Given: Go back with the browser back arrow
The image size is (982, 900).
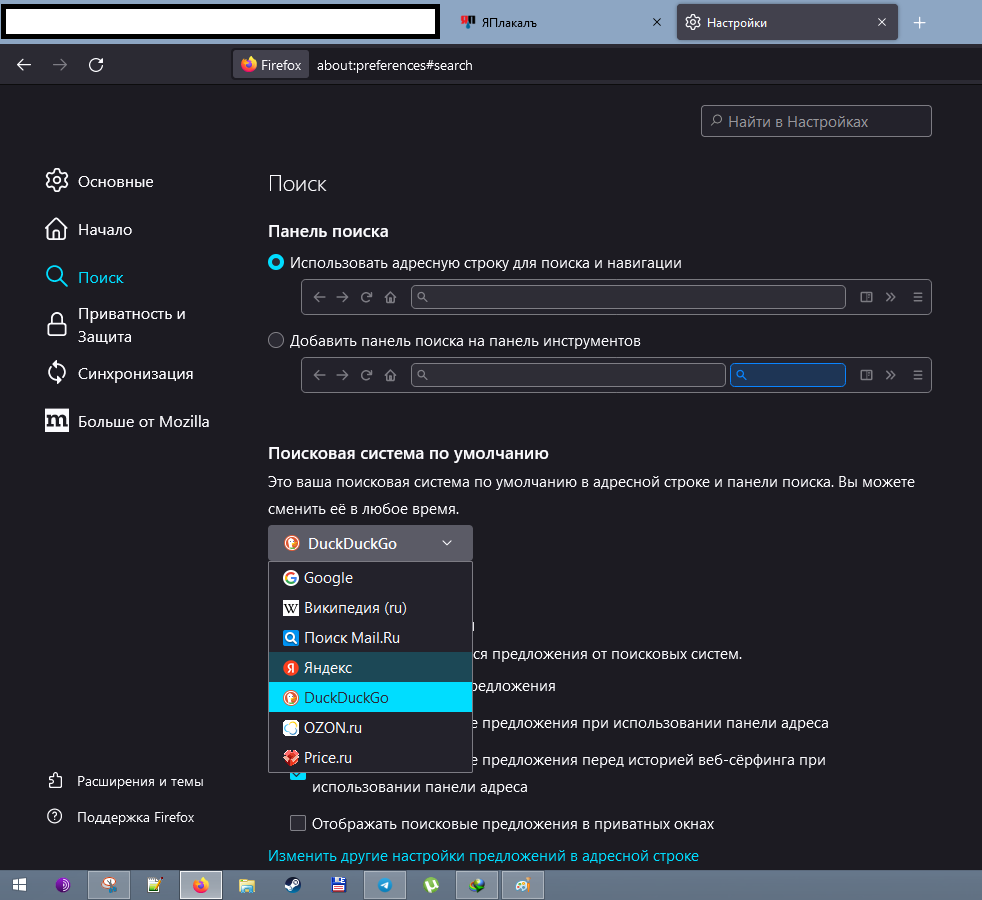Looking at the screenshot, I should 24,65.
